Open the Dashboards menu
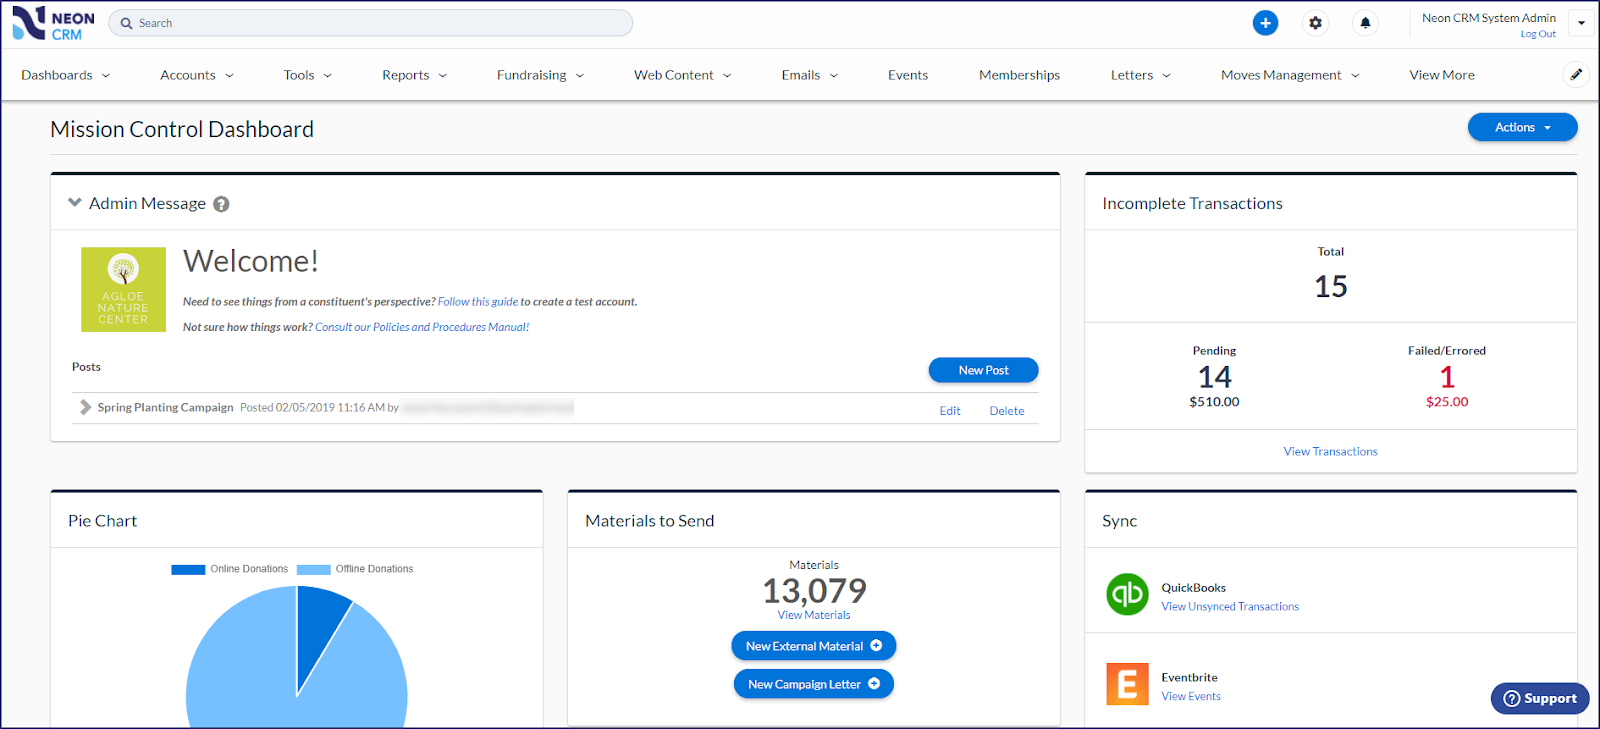The image size is (1600, 729). (x=66, y=75)
